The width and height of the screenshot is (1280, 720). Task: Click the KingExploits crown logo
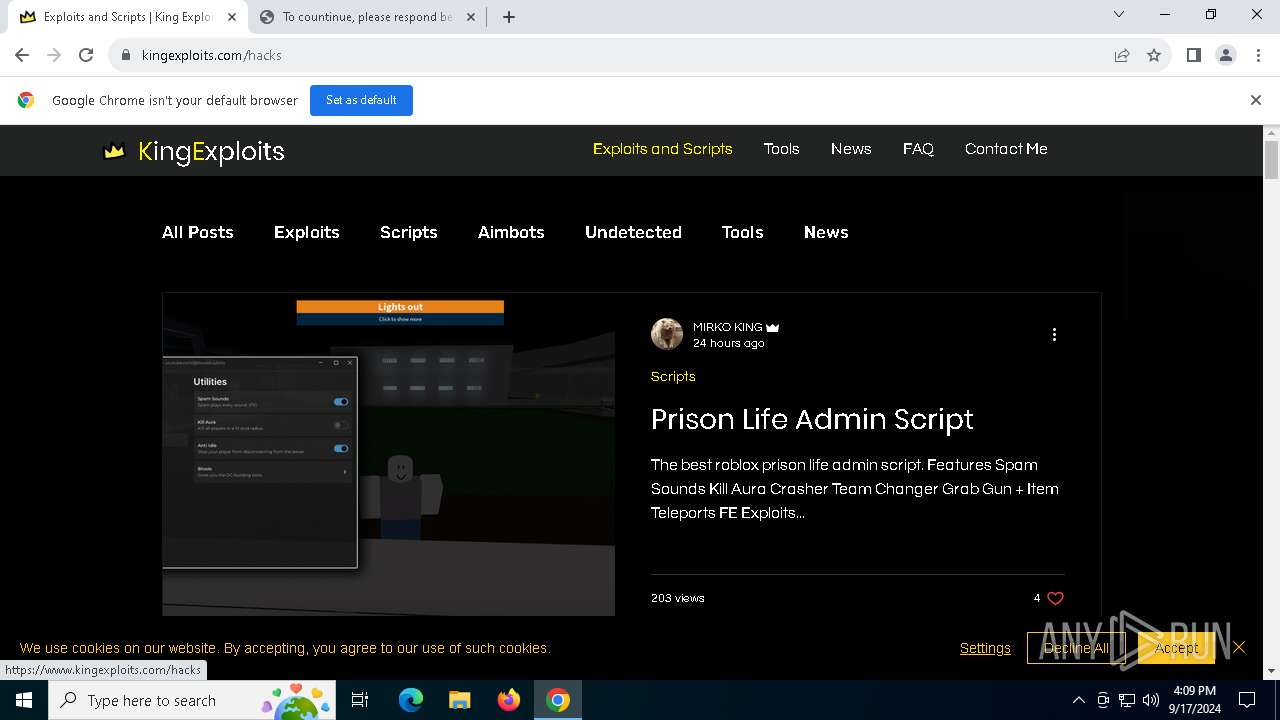114,151
